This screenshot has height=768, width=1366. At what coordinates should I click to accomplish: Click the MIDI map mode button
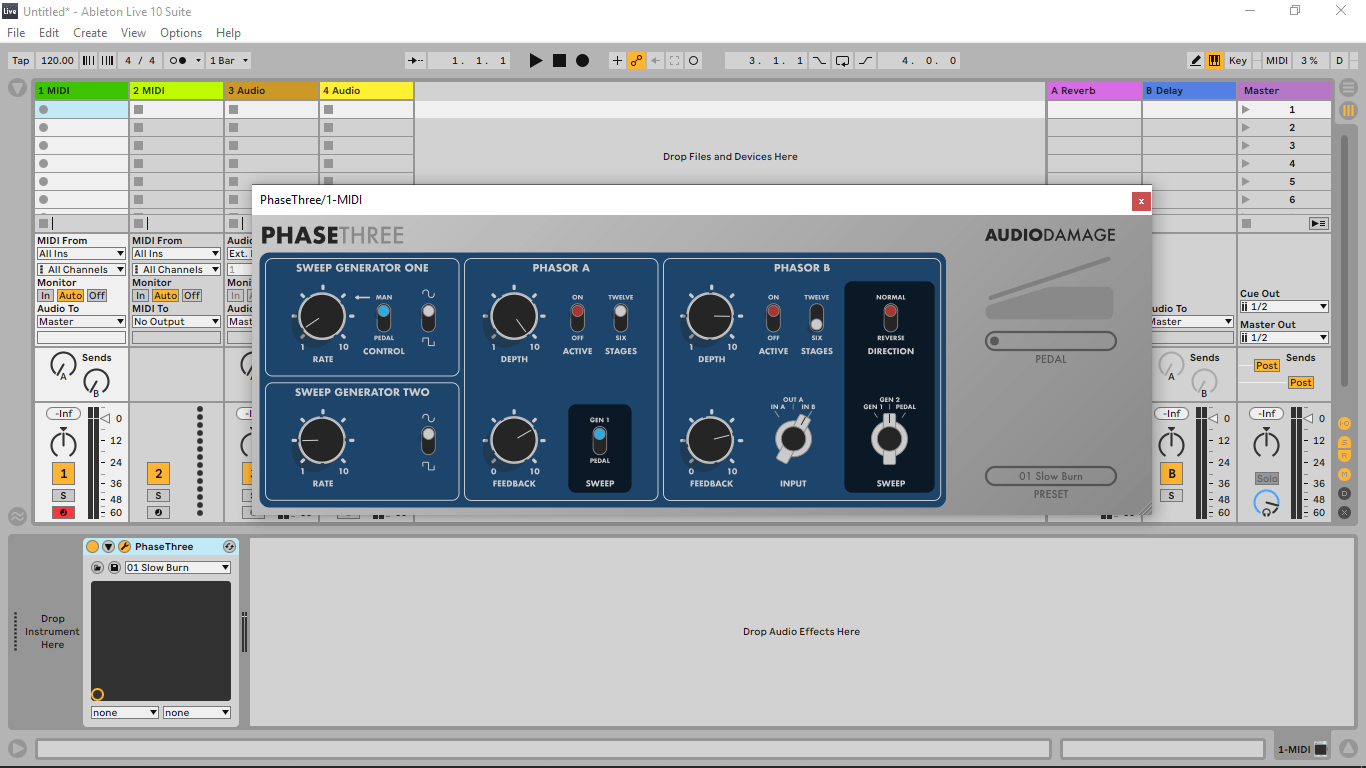(x=1277, y=61)
